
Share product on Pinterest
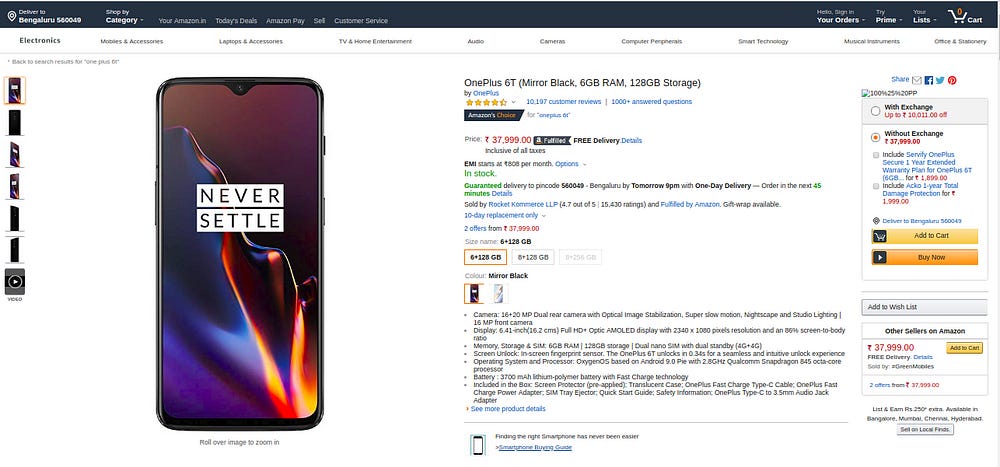click(x=952, y=80)
